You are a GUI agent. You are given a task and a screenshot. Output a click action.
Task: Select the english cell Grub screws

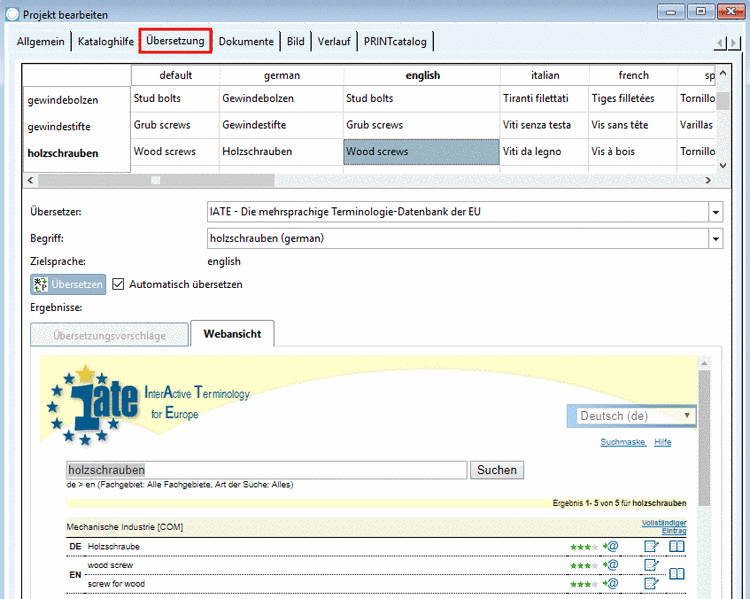tap(421, 125)
